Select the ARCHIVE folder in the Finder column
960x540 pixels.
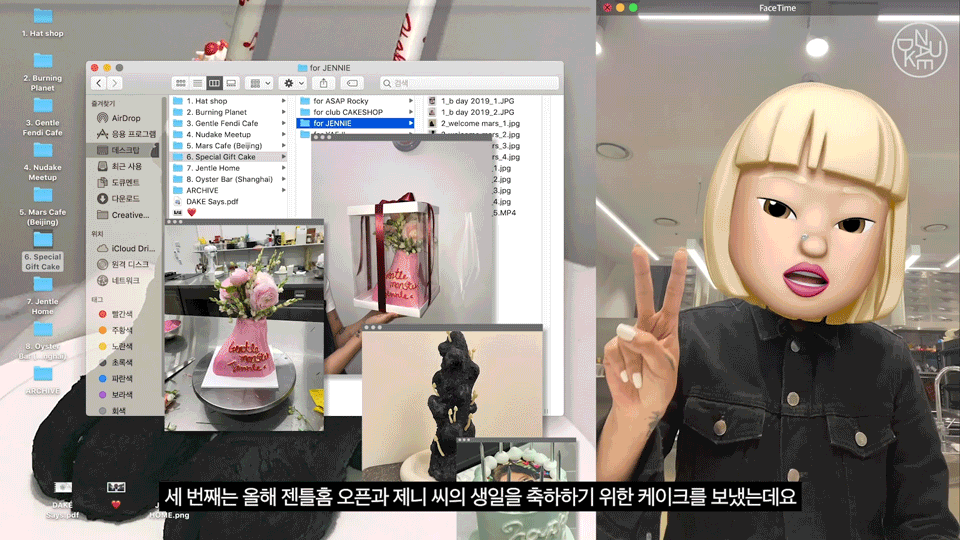pyautogui.click(x=228, y=190)
